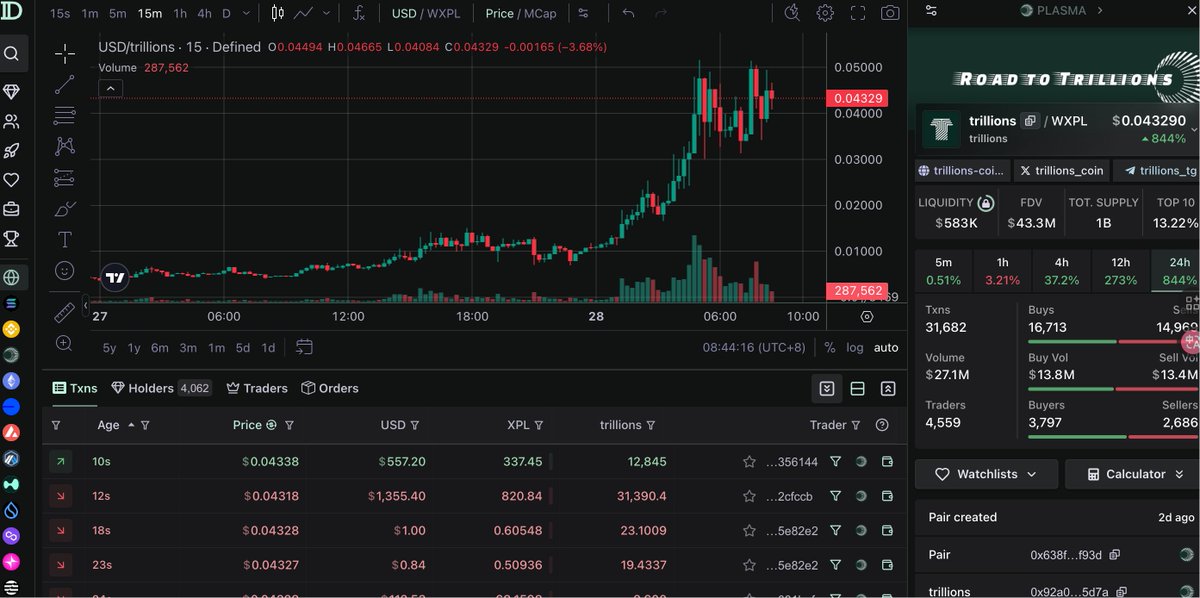
Task: Open the Age column filter
Action: click(x=145, y=425)
